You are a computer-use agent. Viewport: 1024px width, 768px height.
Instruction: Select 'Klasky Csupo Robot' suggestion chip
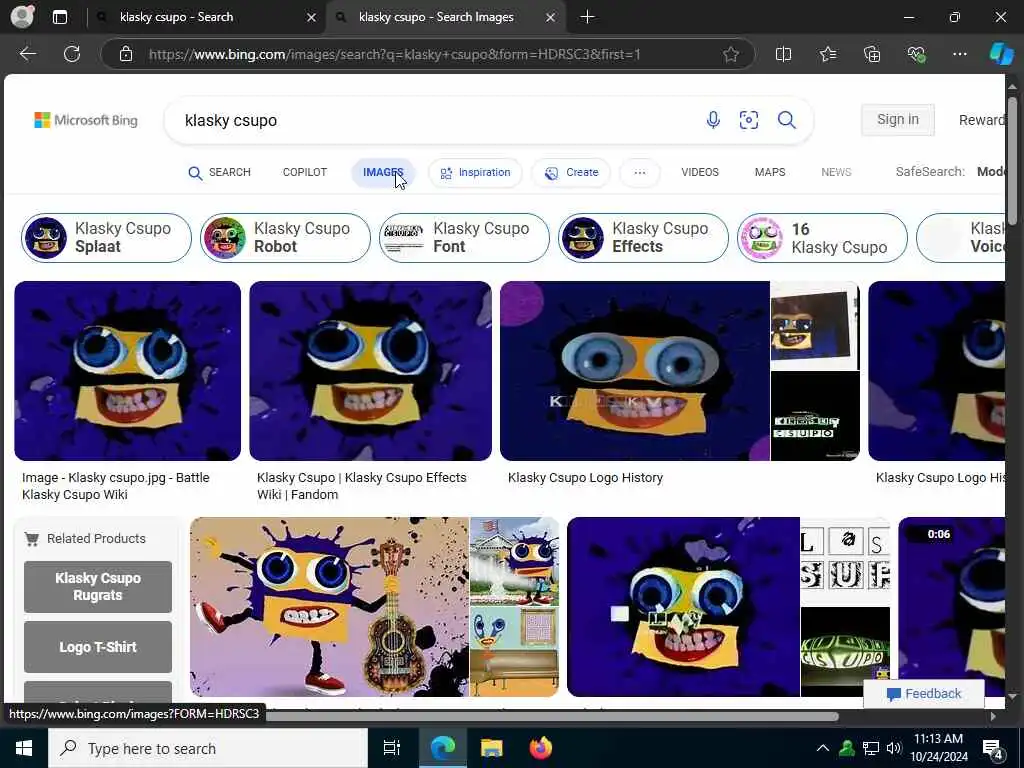285,238
